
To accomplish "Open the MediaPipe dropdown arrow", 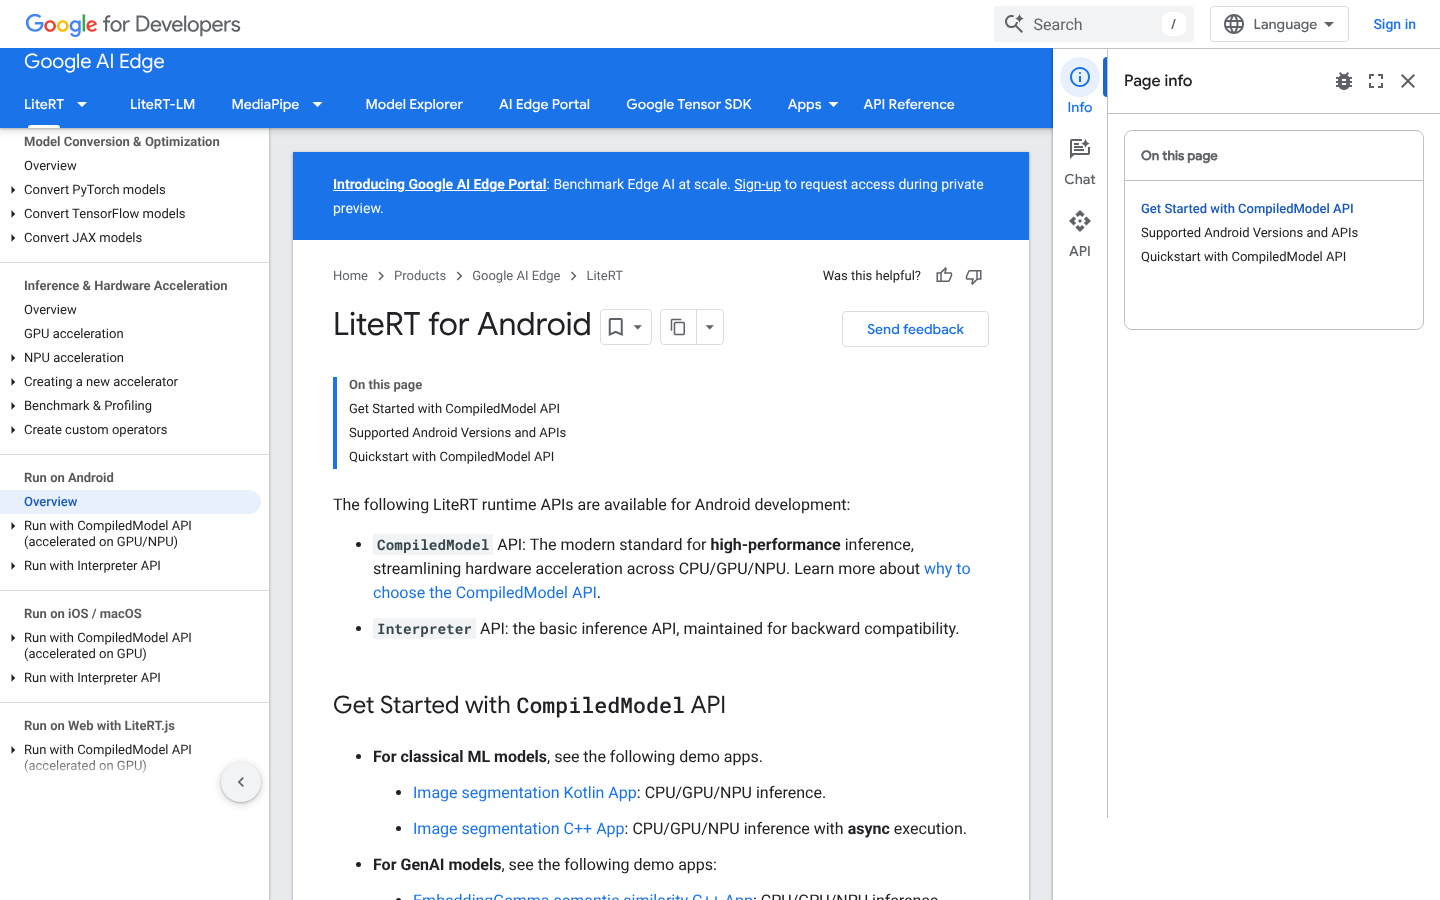I will click(317, 104).
